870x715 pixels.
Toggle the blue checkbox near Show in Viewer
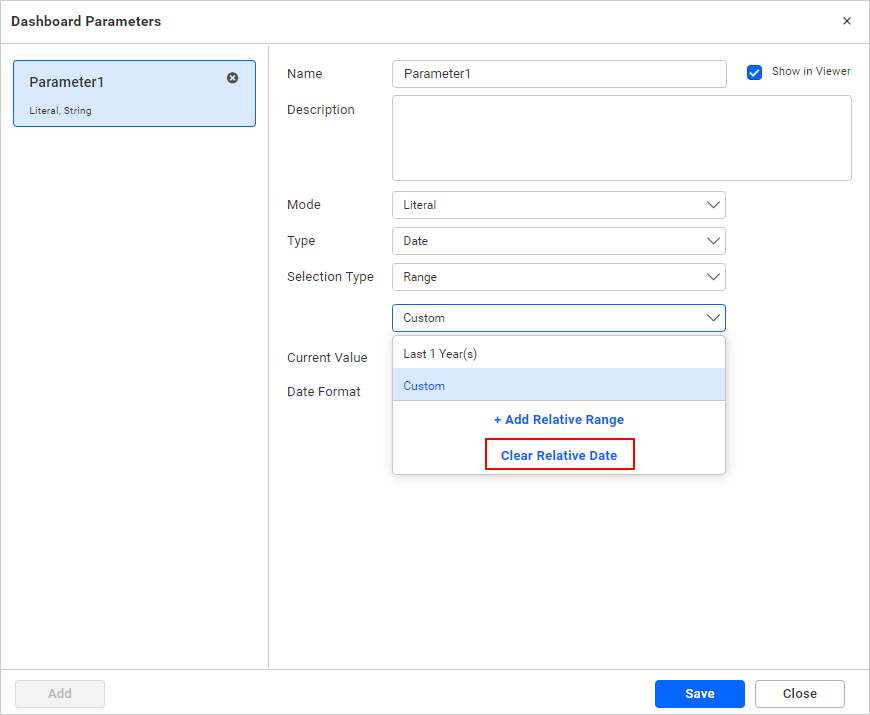click(754, 71)
